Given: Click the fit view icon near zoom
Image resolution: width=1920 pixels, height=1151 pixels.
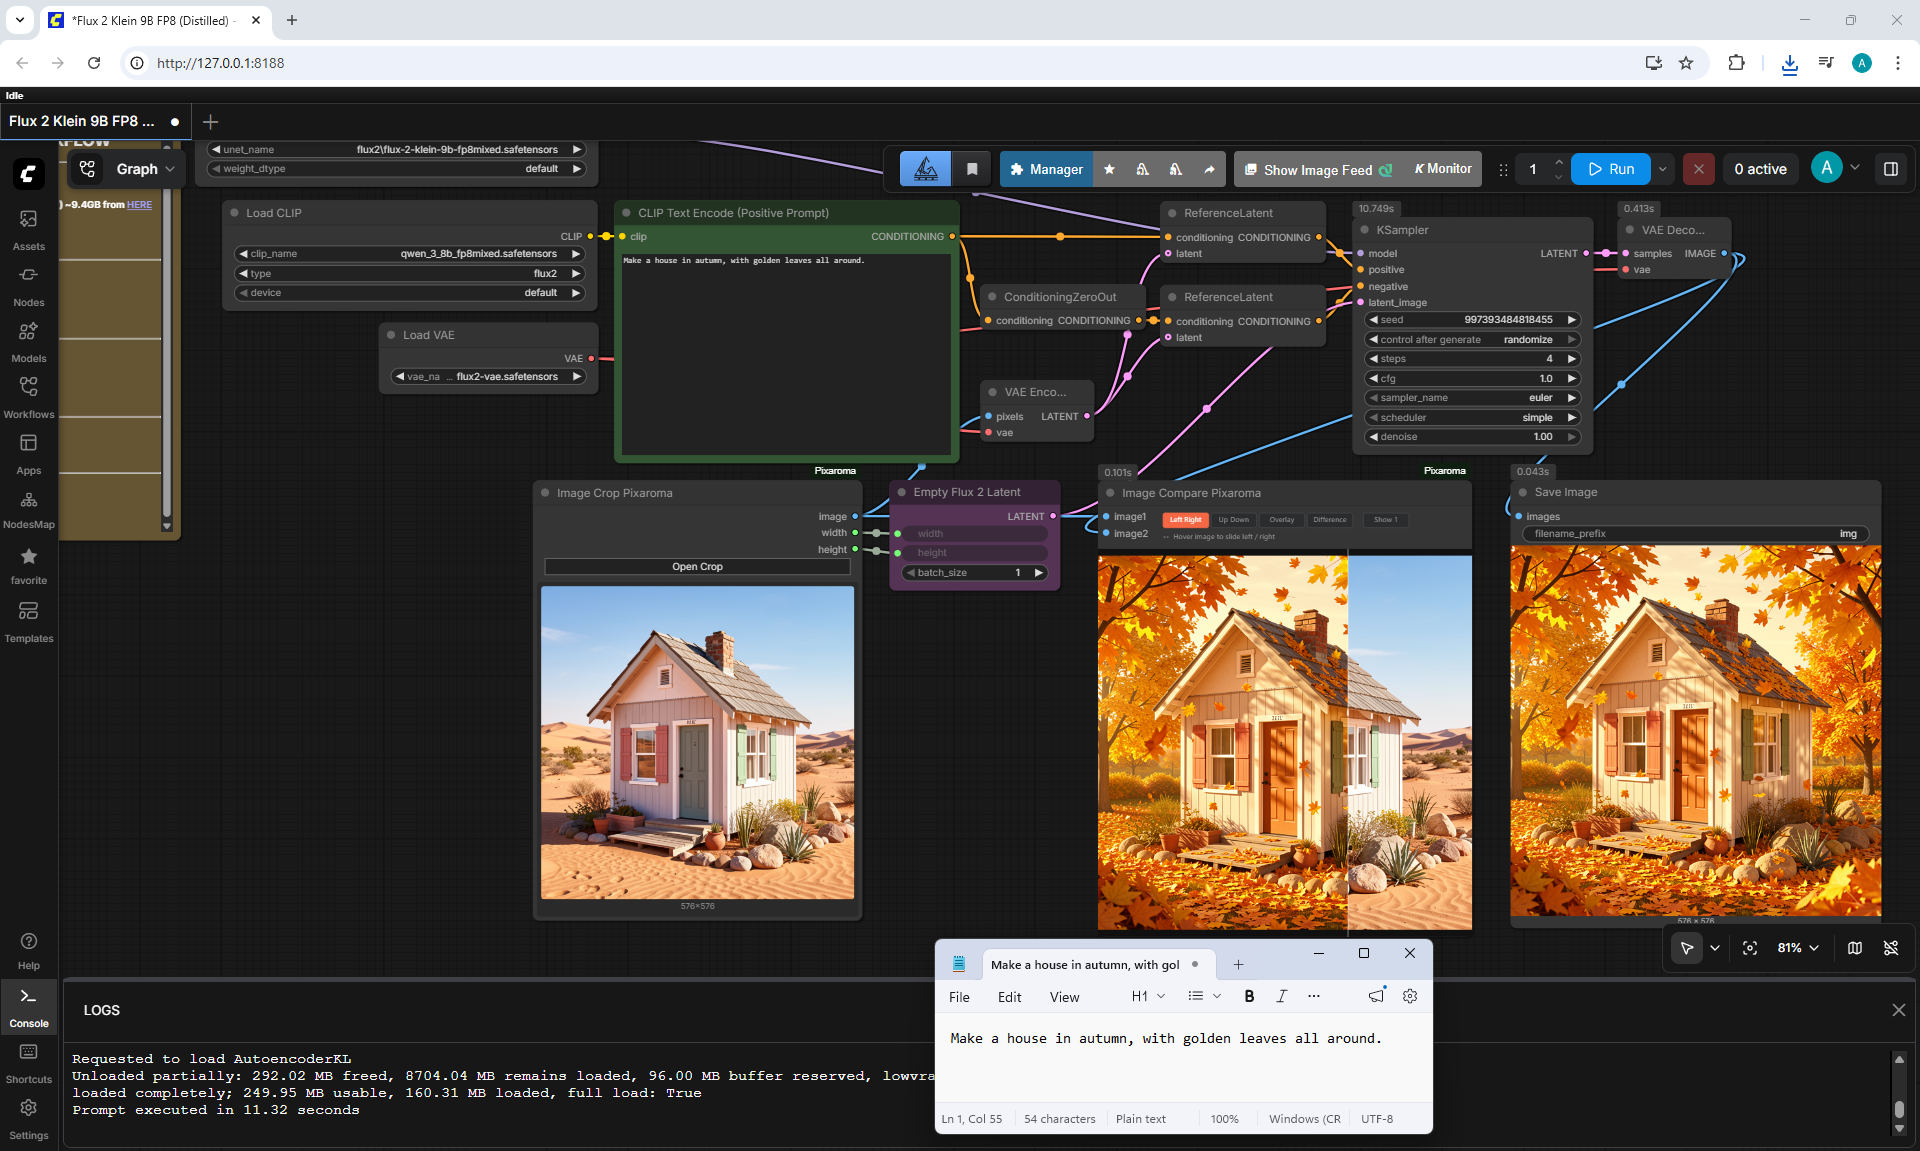Looking at the screenshot, I should tap(1750, 948).
